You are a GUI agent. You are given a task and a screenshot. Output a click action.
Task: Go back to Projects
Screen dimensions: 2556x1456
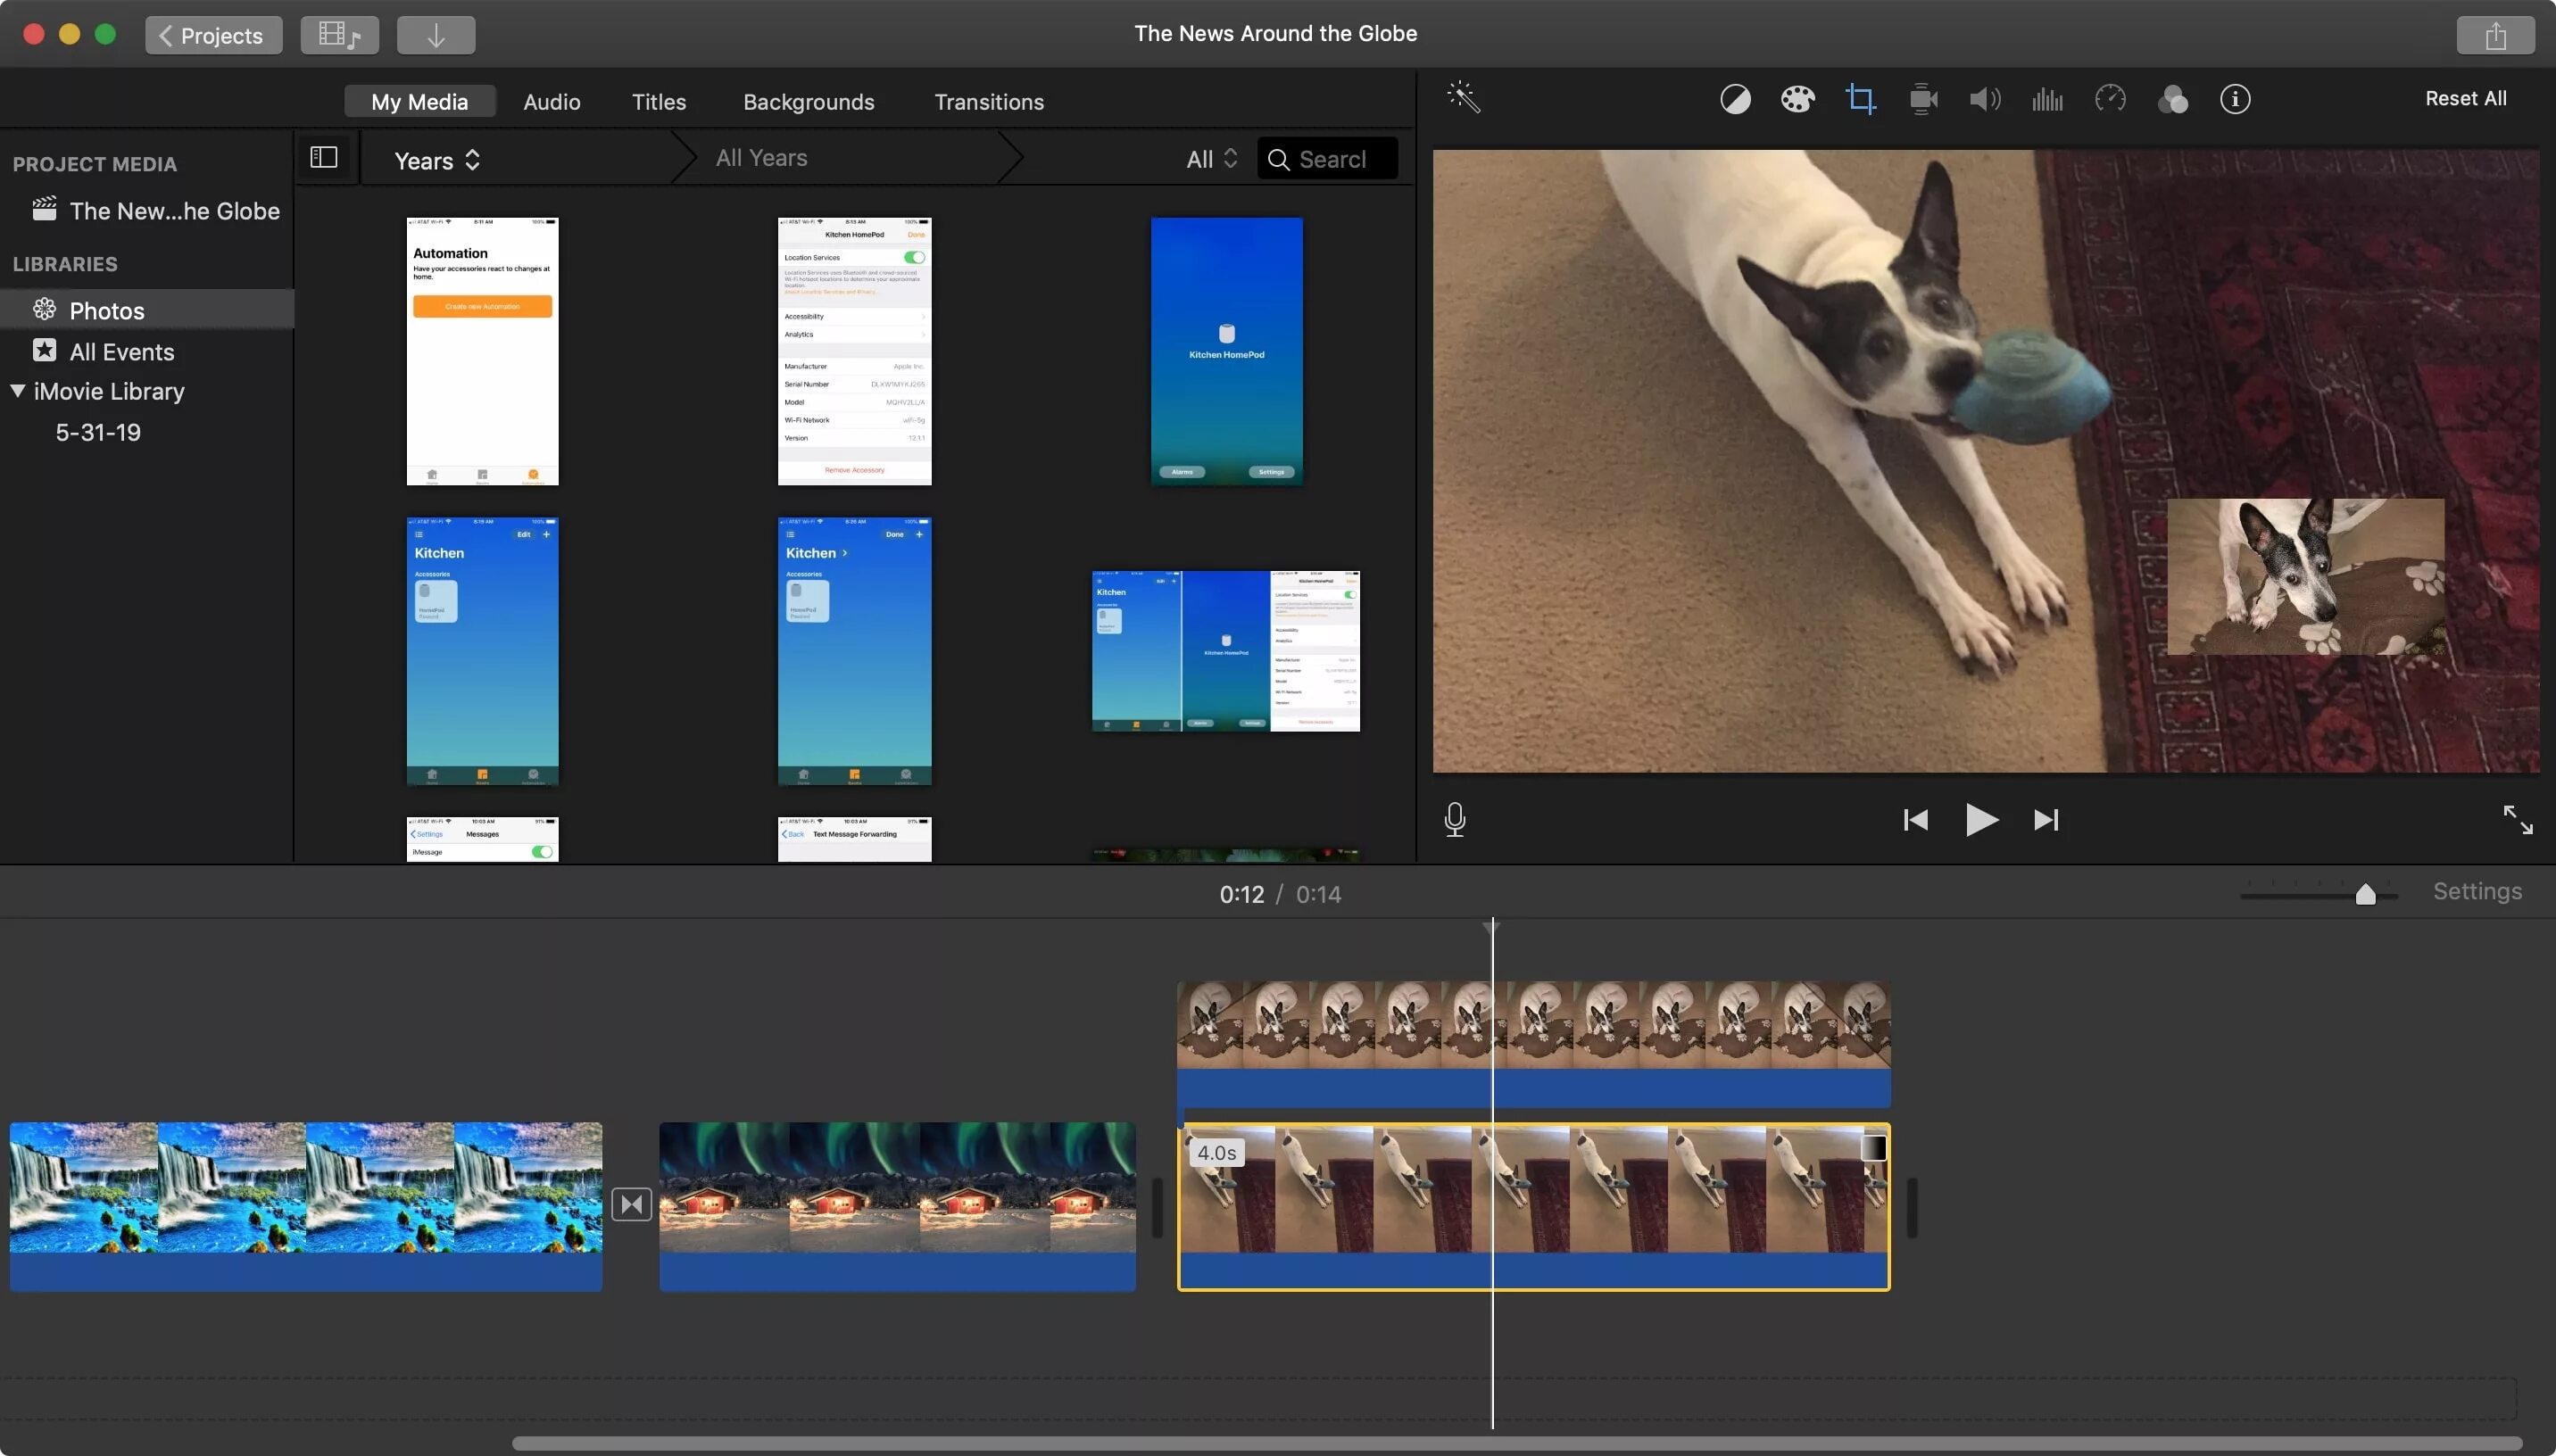pyautogui.click(x=213, y=35)
